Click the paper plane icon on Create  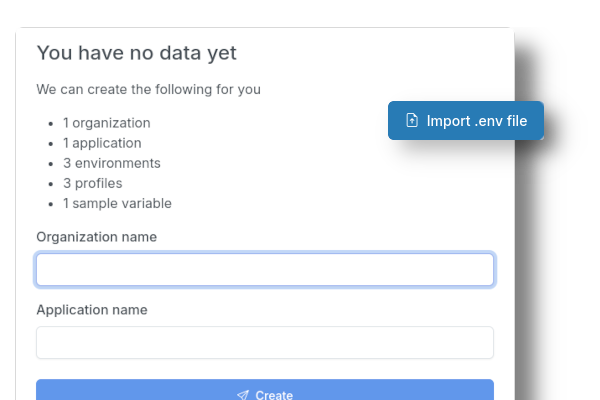242,395
